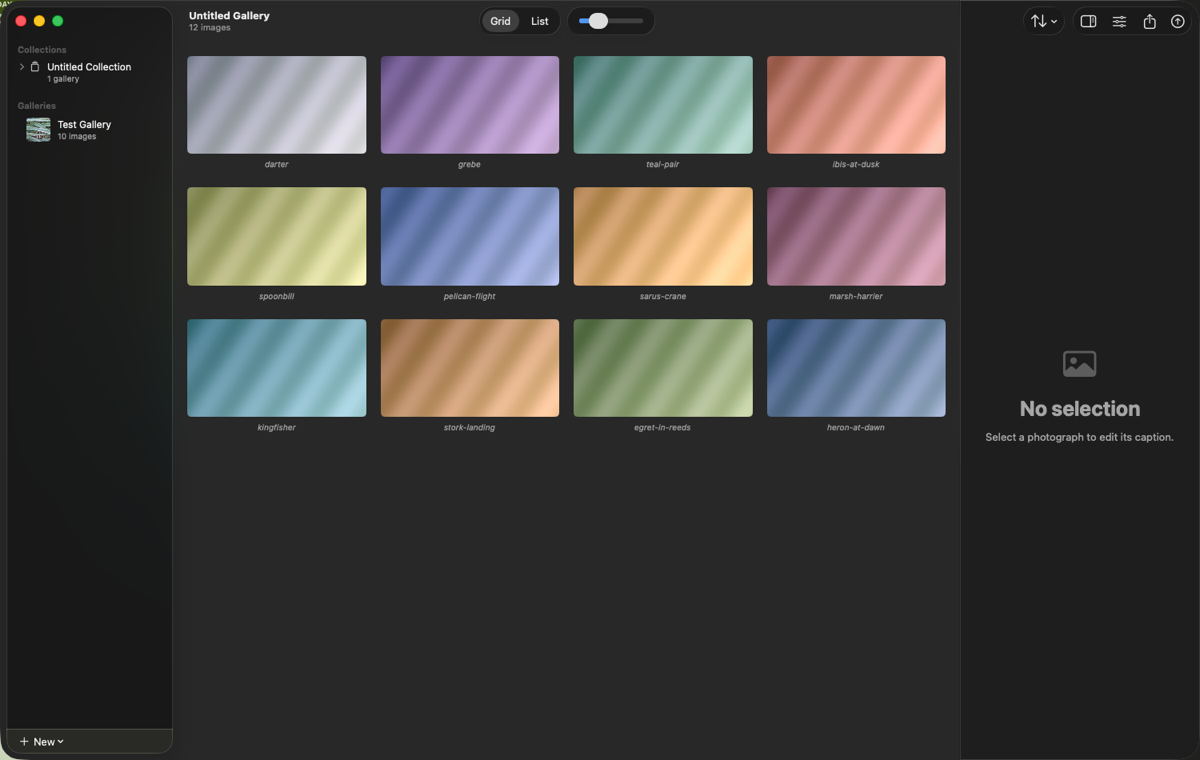The width and height of the screenshot is (1200, 760).
Task: Click the pelican-flight image
Action: point(470,236)
